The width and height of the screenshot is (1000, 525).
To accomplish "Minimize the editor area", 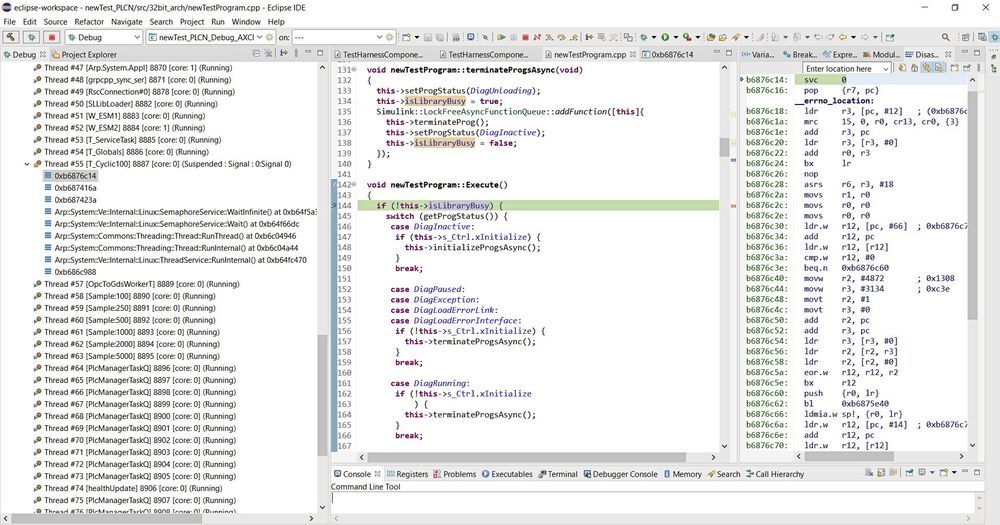I will tap(717, 54).
